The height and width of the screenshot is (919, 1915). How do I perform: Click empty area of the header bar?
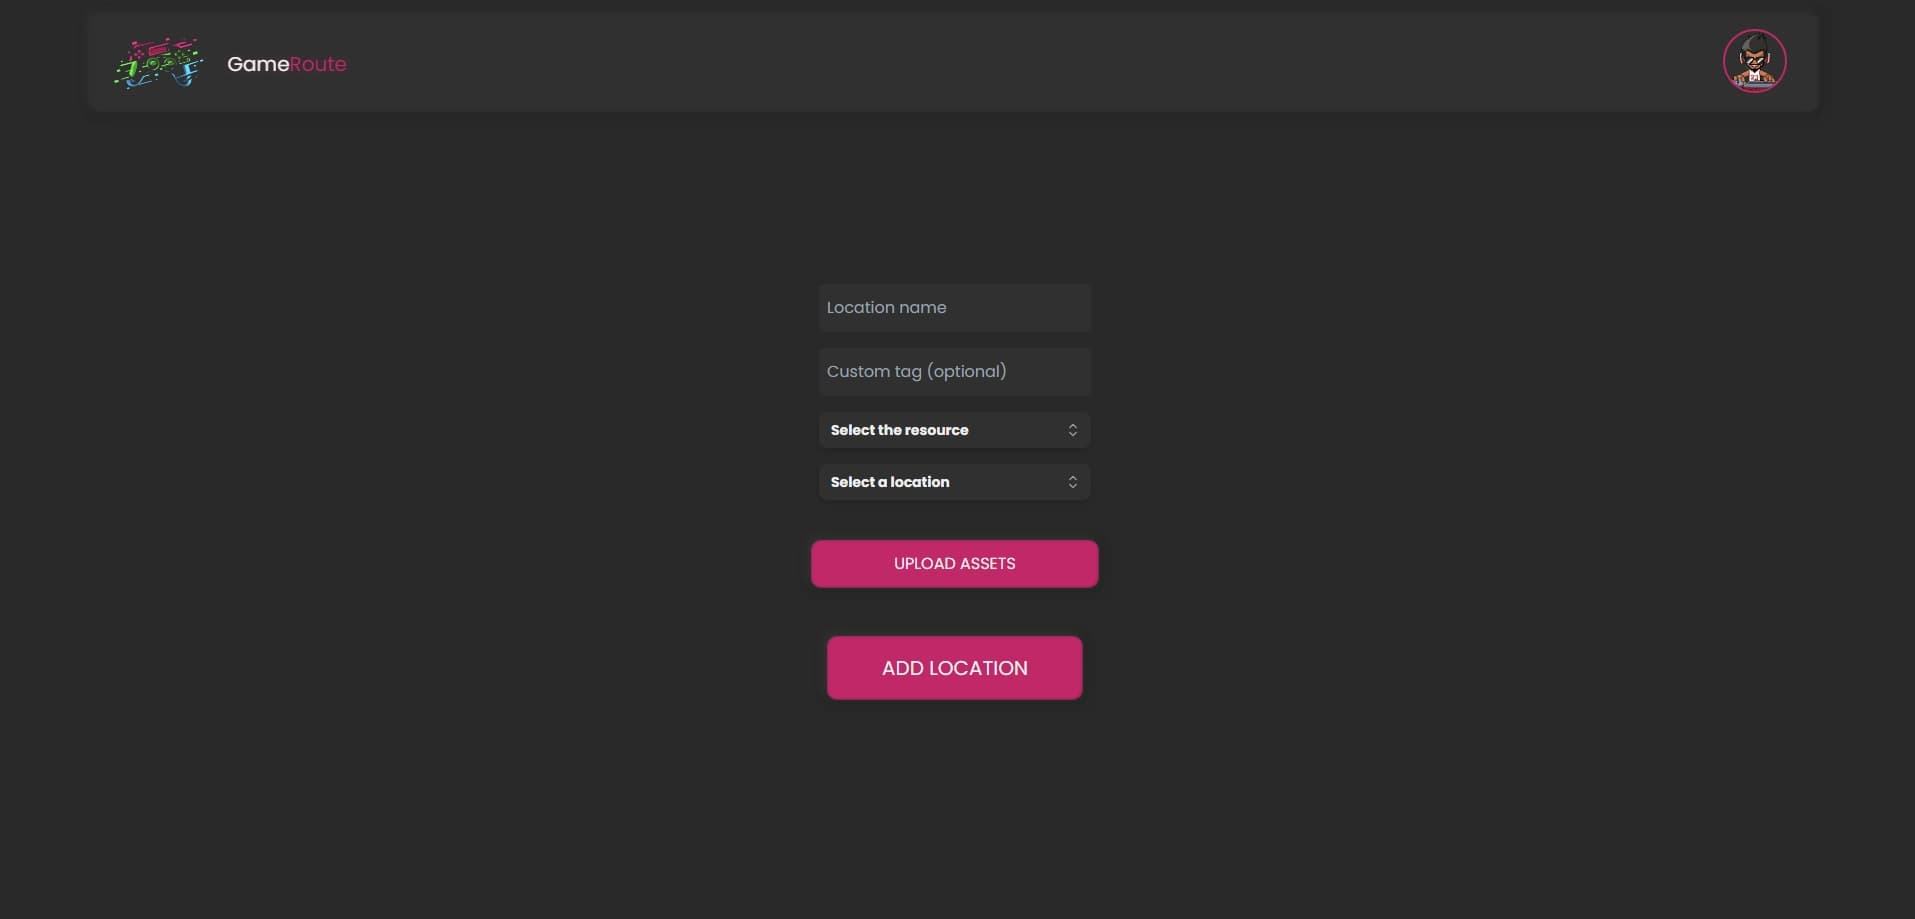coord(1000,62)
